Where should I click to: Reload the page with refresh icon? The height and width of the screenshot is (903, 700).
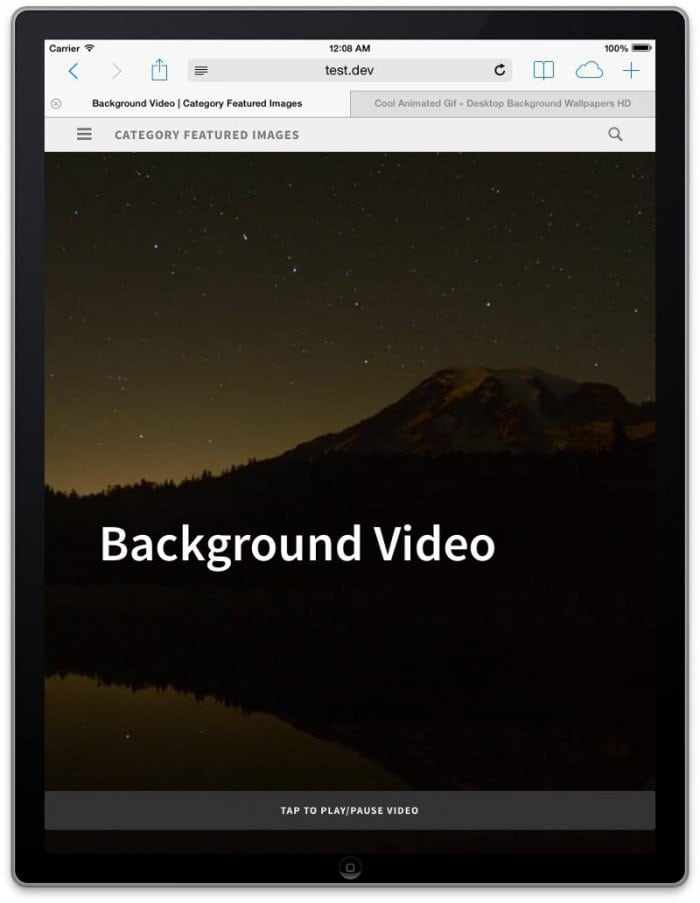(500, 70)
